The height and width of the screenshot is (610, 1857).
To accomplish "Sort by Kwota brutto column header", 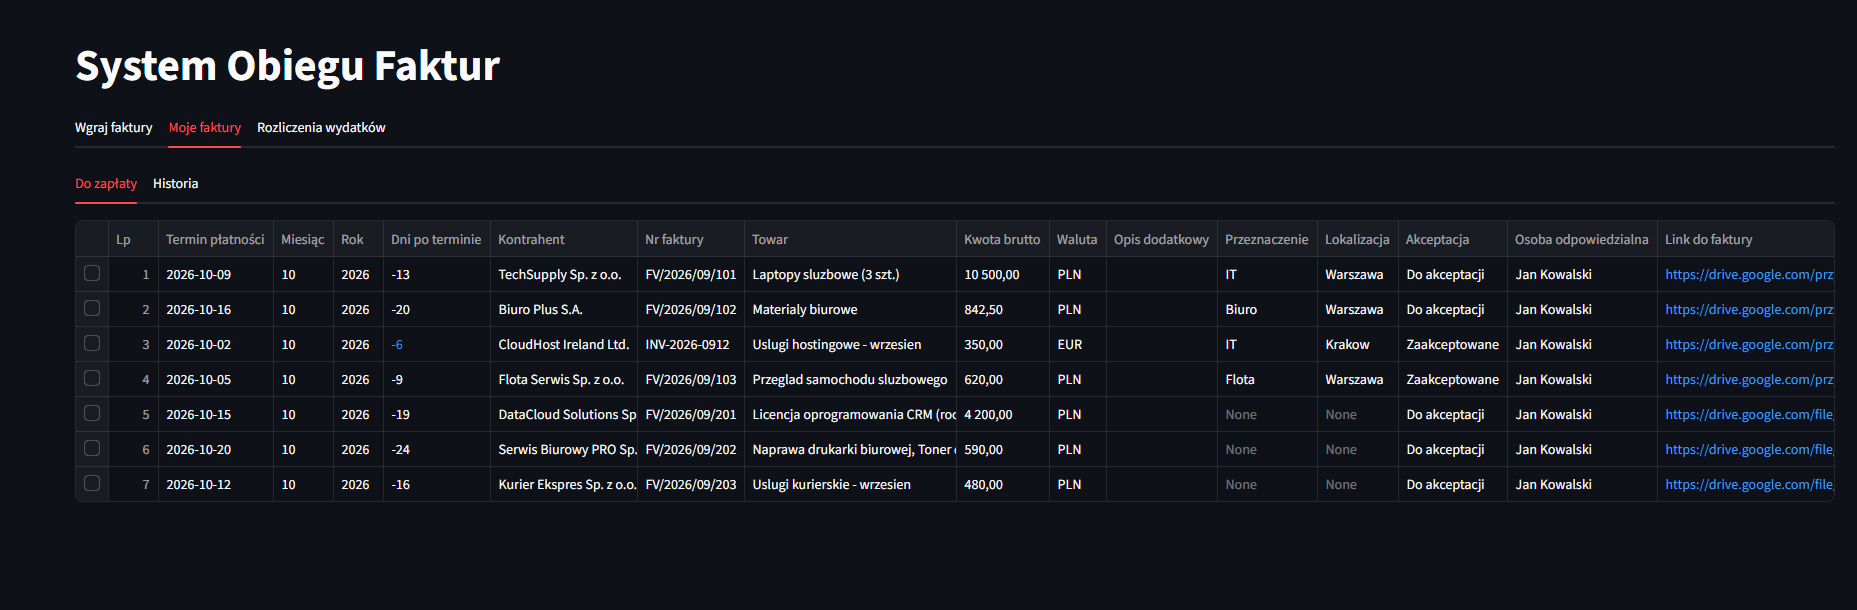I will 1002,239.
